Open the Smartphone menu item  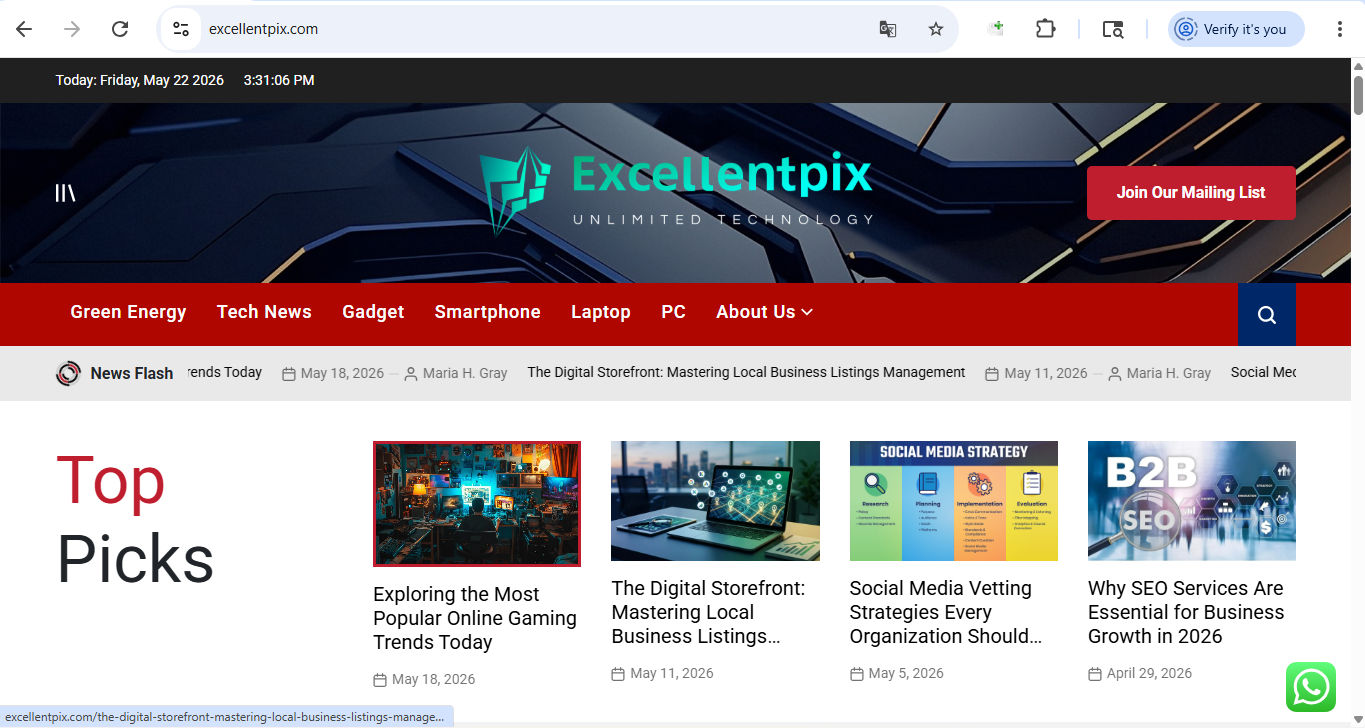click(x=488, y=312)
